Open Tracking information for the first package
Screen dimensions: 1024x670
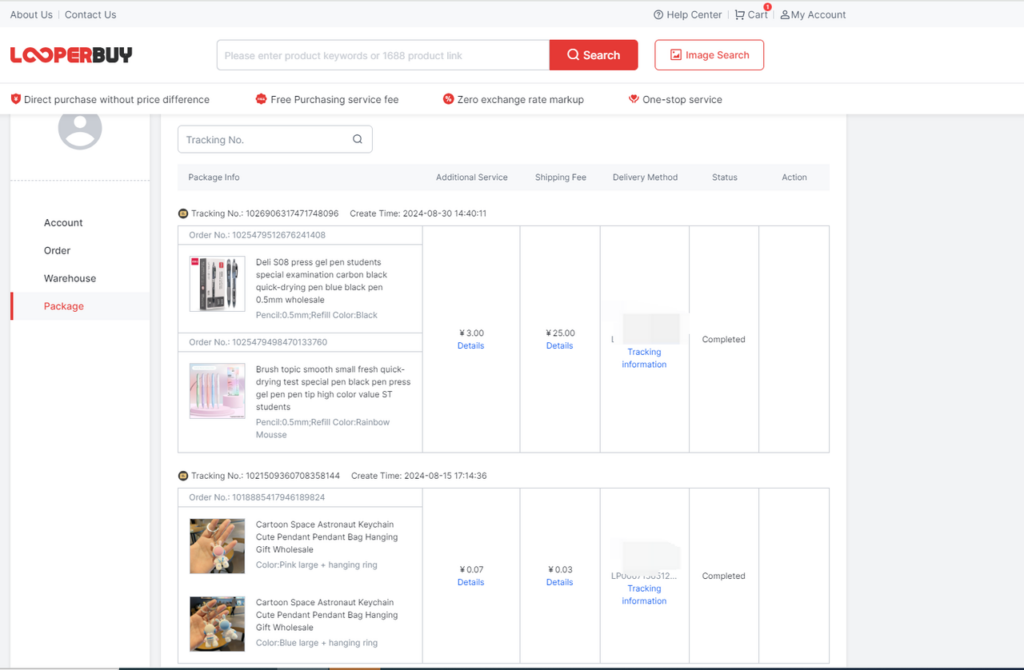[x=644, y=358]
